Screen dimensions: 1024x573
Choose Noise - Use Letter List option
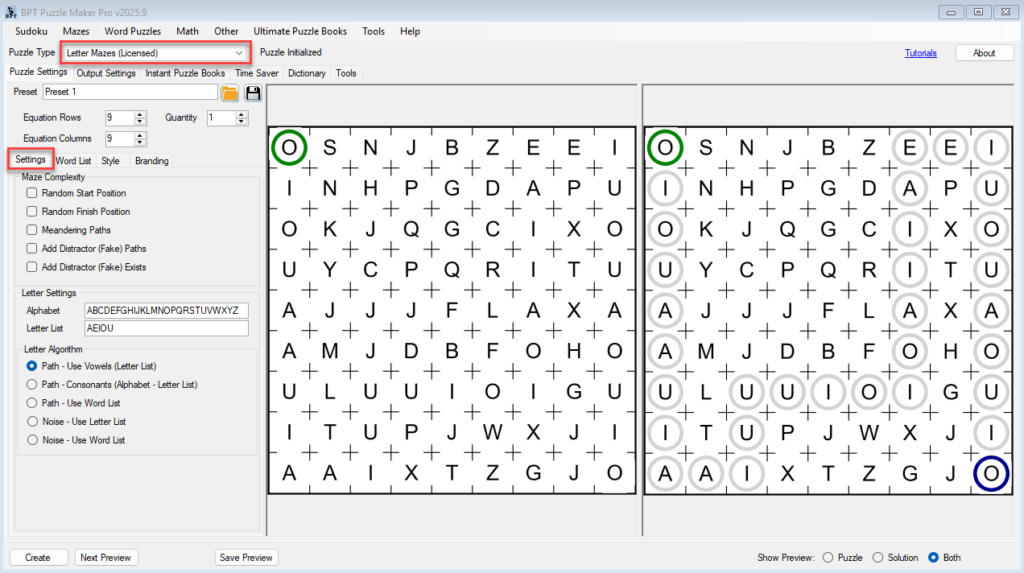[33, 422]
